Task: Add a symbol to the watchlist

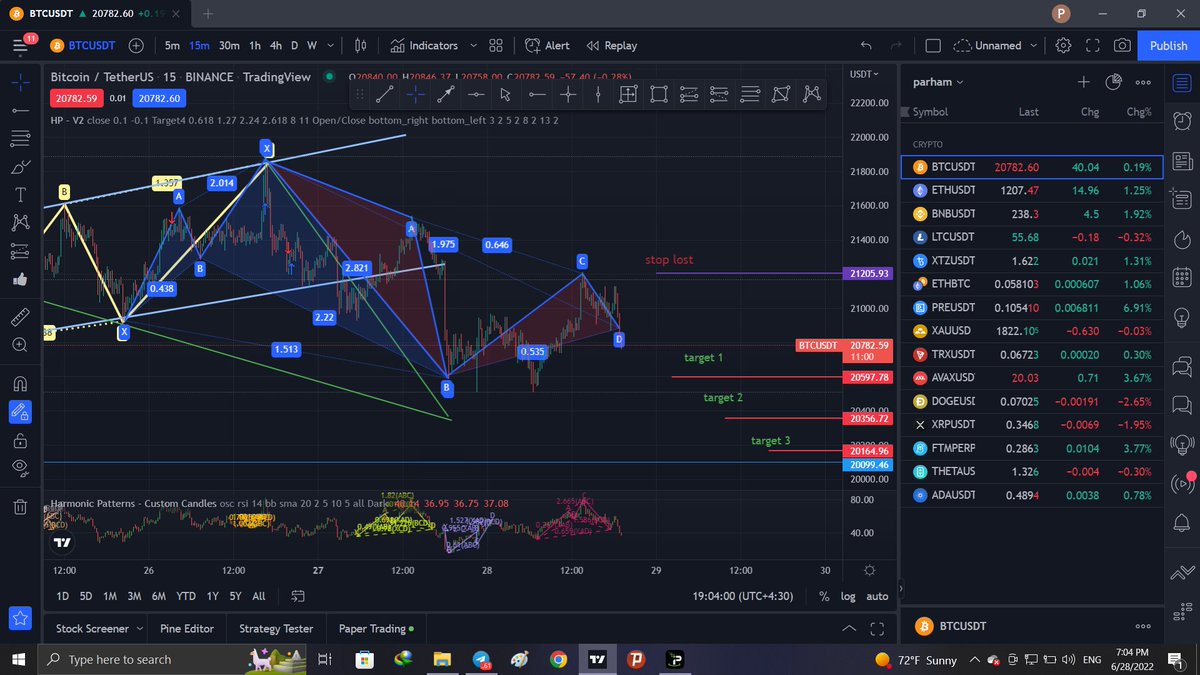Action: tap(1083, 82)
